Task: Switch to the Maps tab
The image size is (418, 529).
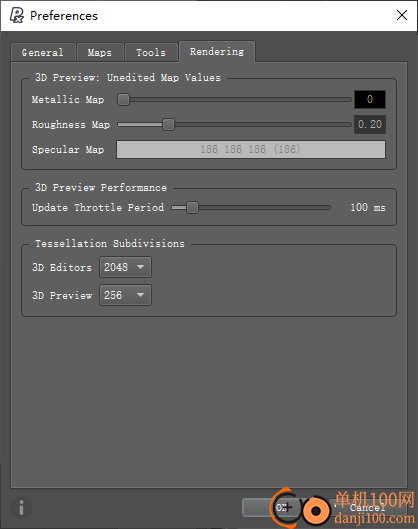Action: (100, 52)
